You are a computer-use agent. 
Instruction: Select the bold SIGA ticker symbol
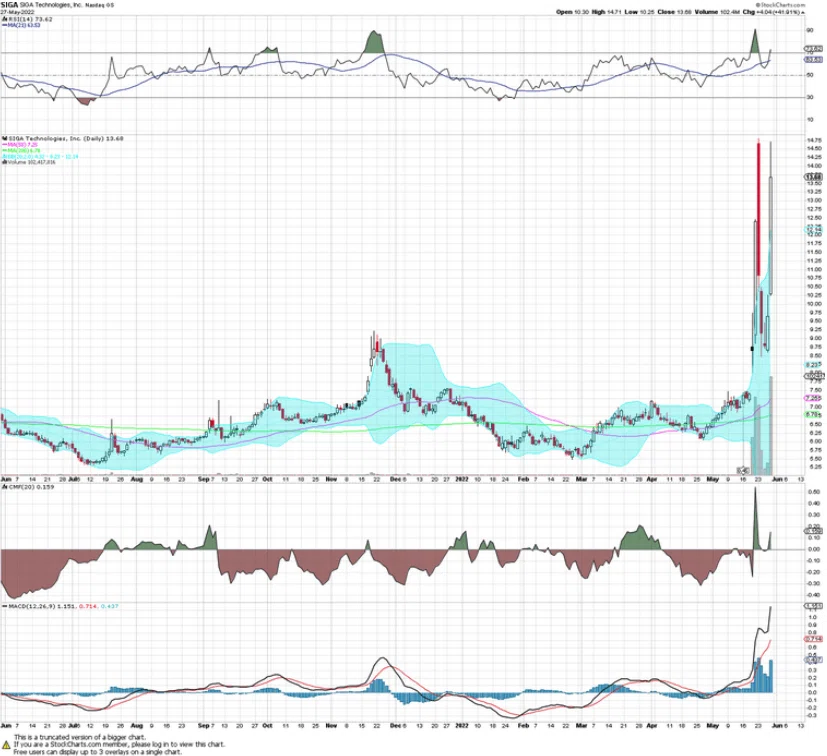point(9,5)
